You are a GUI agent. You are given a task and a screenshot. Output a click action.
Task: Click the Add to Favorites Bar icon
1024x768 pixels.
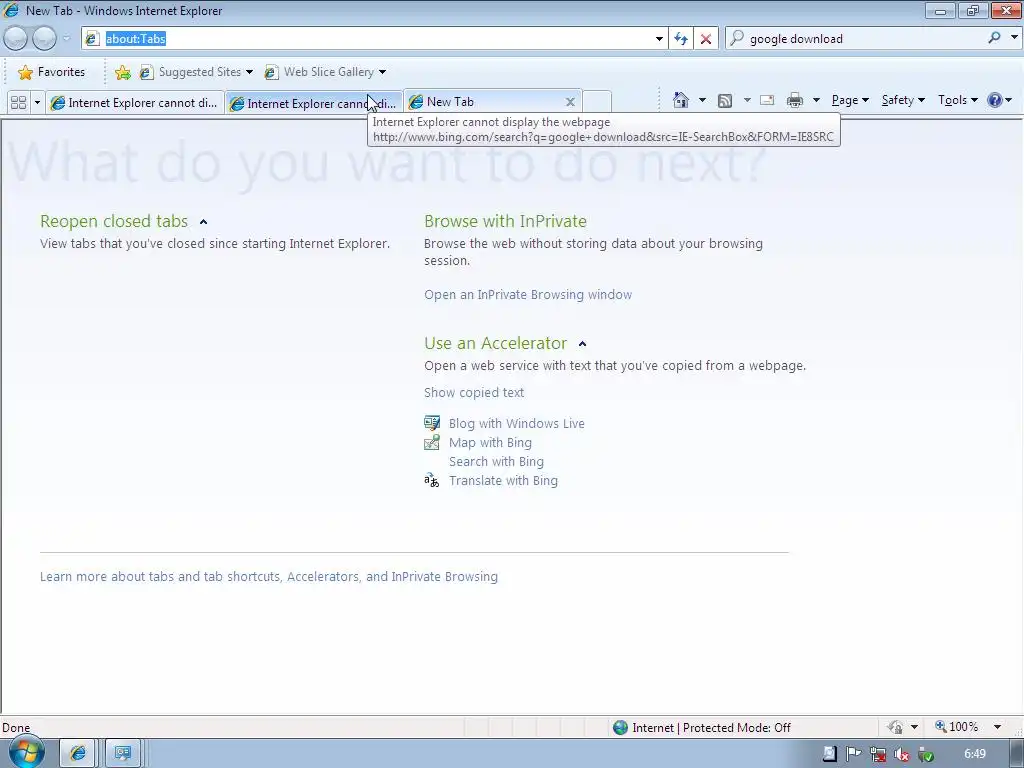point(122,72)
